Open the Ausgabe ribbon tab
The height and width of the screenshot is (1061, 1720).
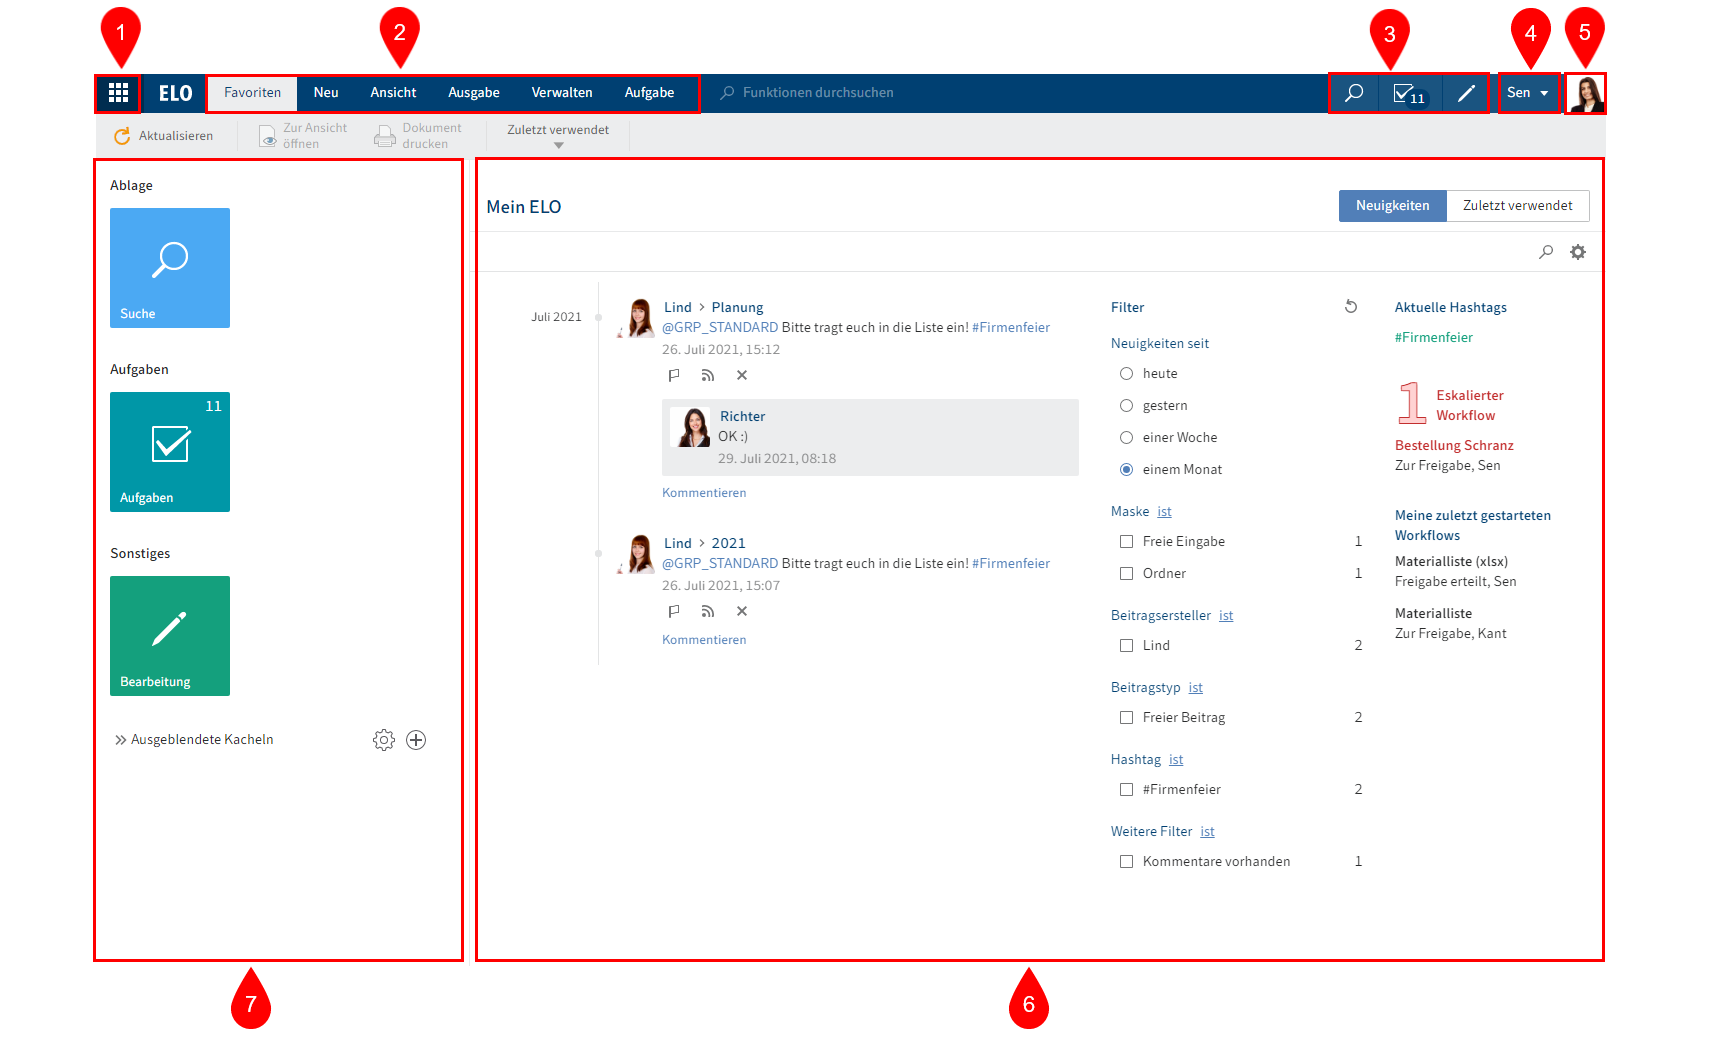(474, 93)
